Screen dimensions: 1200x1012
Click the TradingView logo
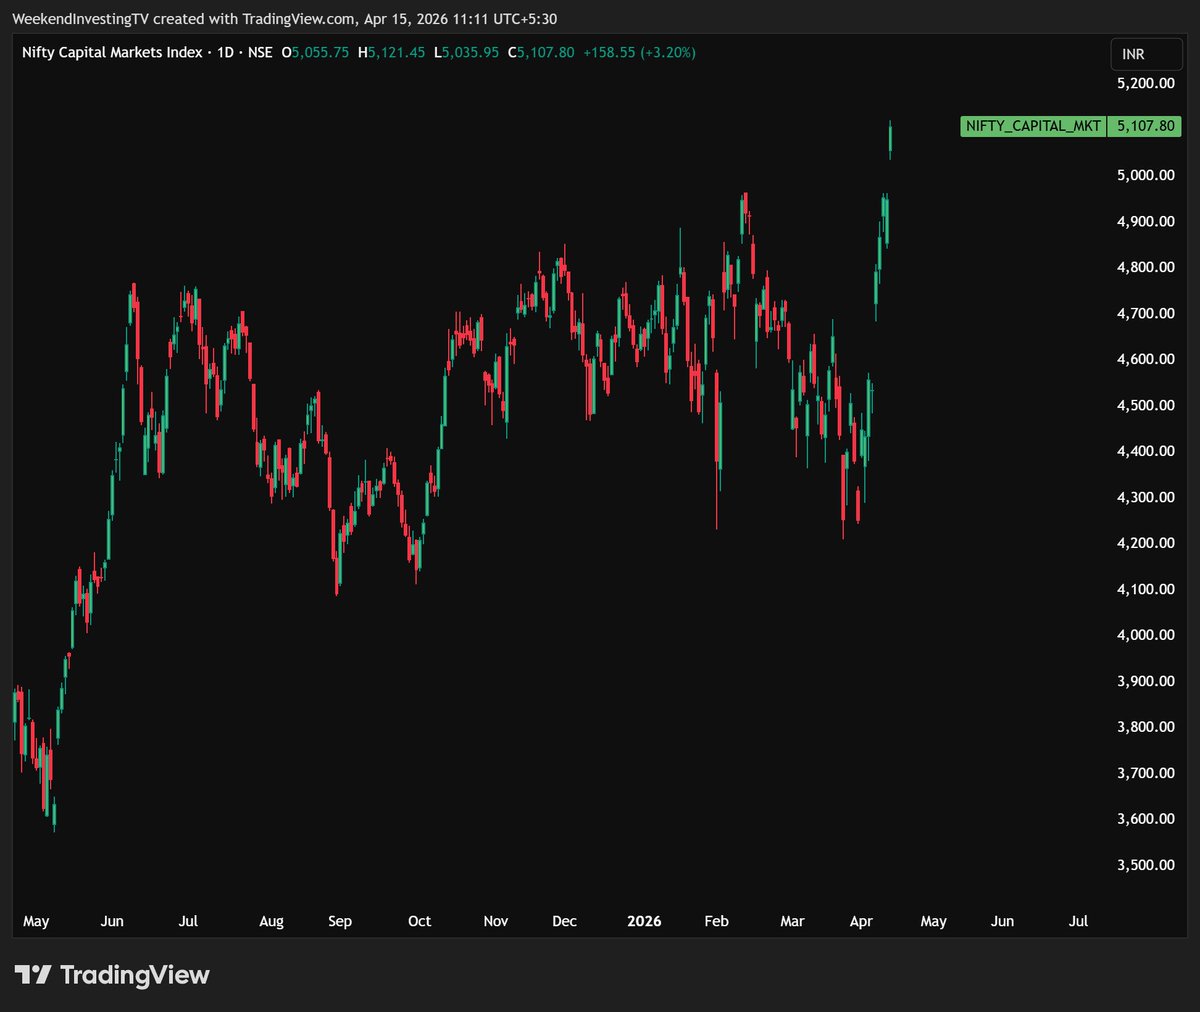pos(112,975)
